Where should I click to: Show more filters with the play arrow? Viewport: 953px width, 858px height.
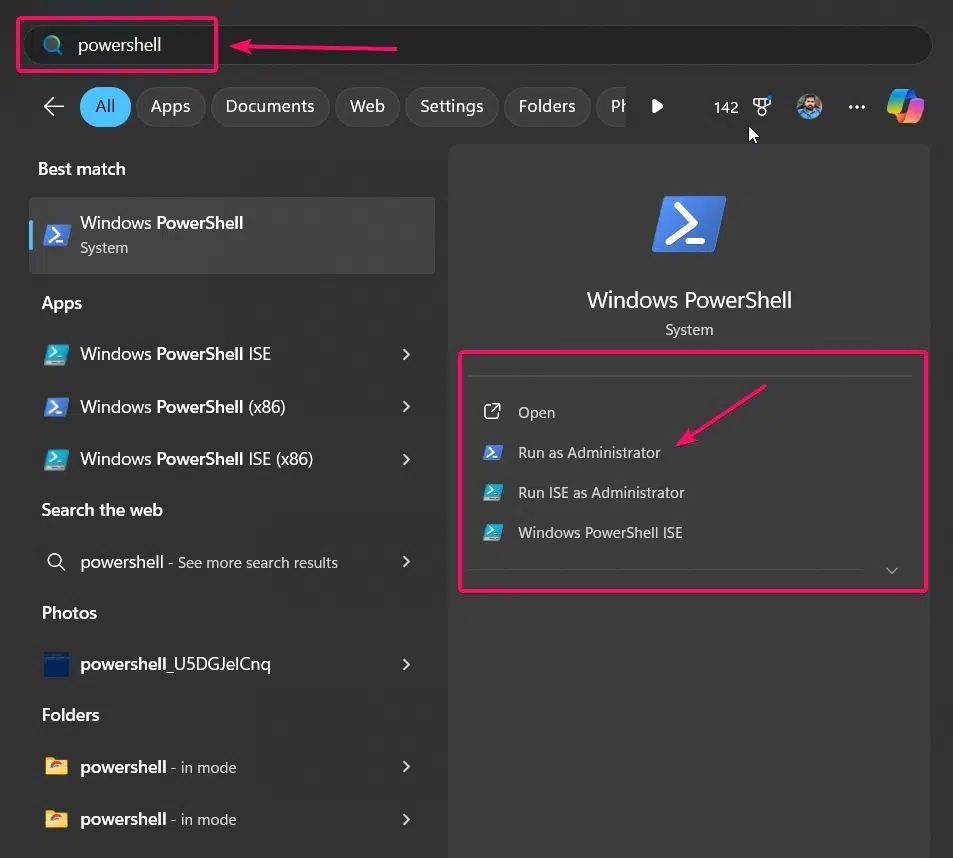click(x=657, y=106)
